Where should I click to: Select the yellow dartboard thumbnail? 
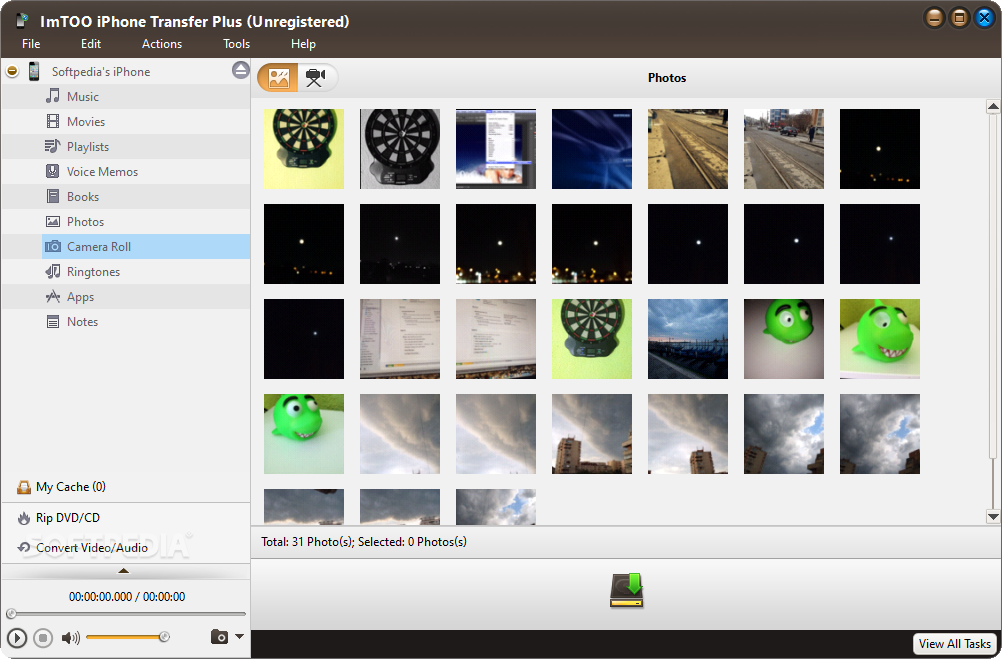coord(304,149)
